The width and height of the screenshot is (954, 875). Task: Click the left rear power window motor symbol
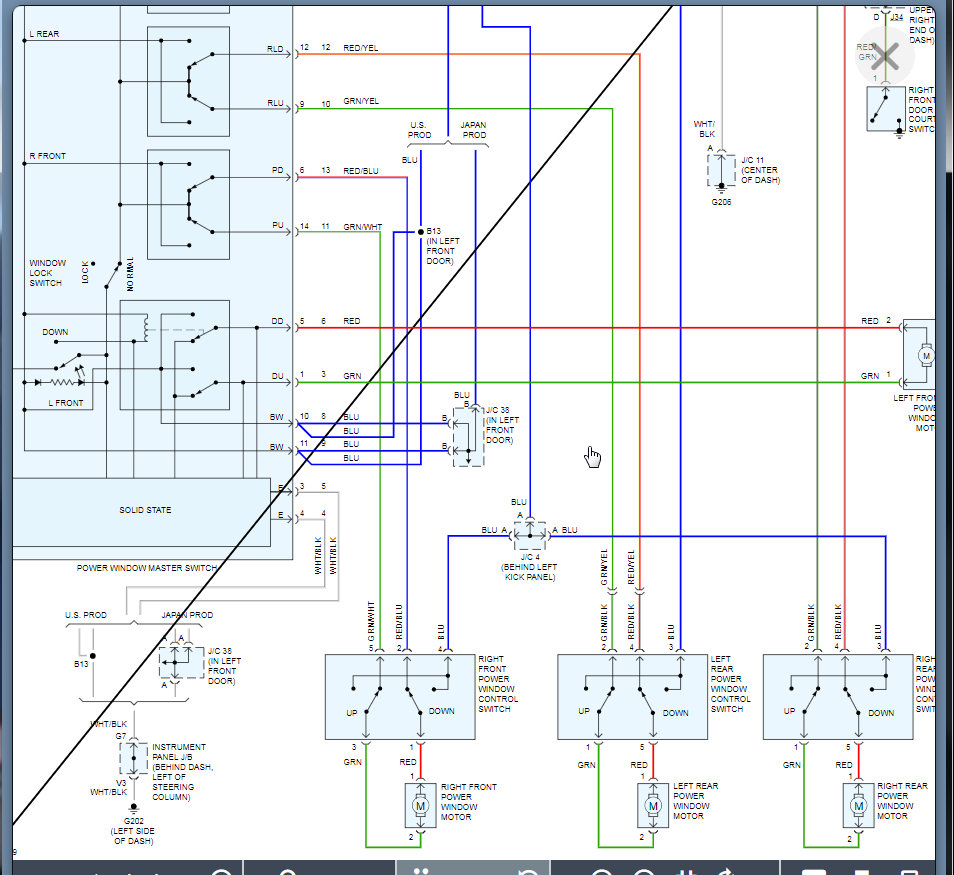(x=653, y=806)
